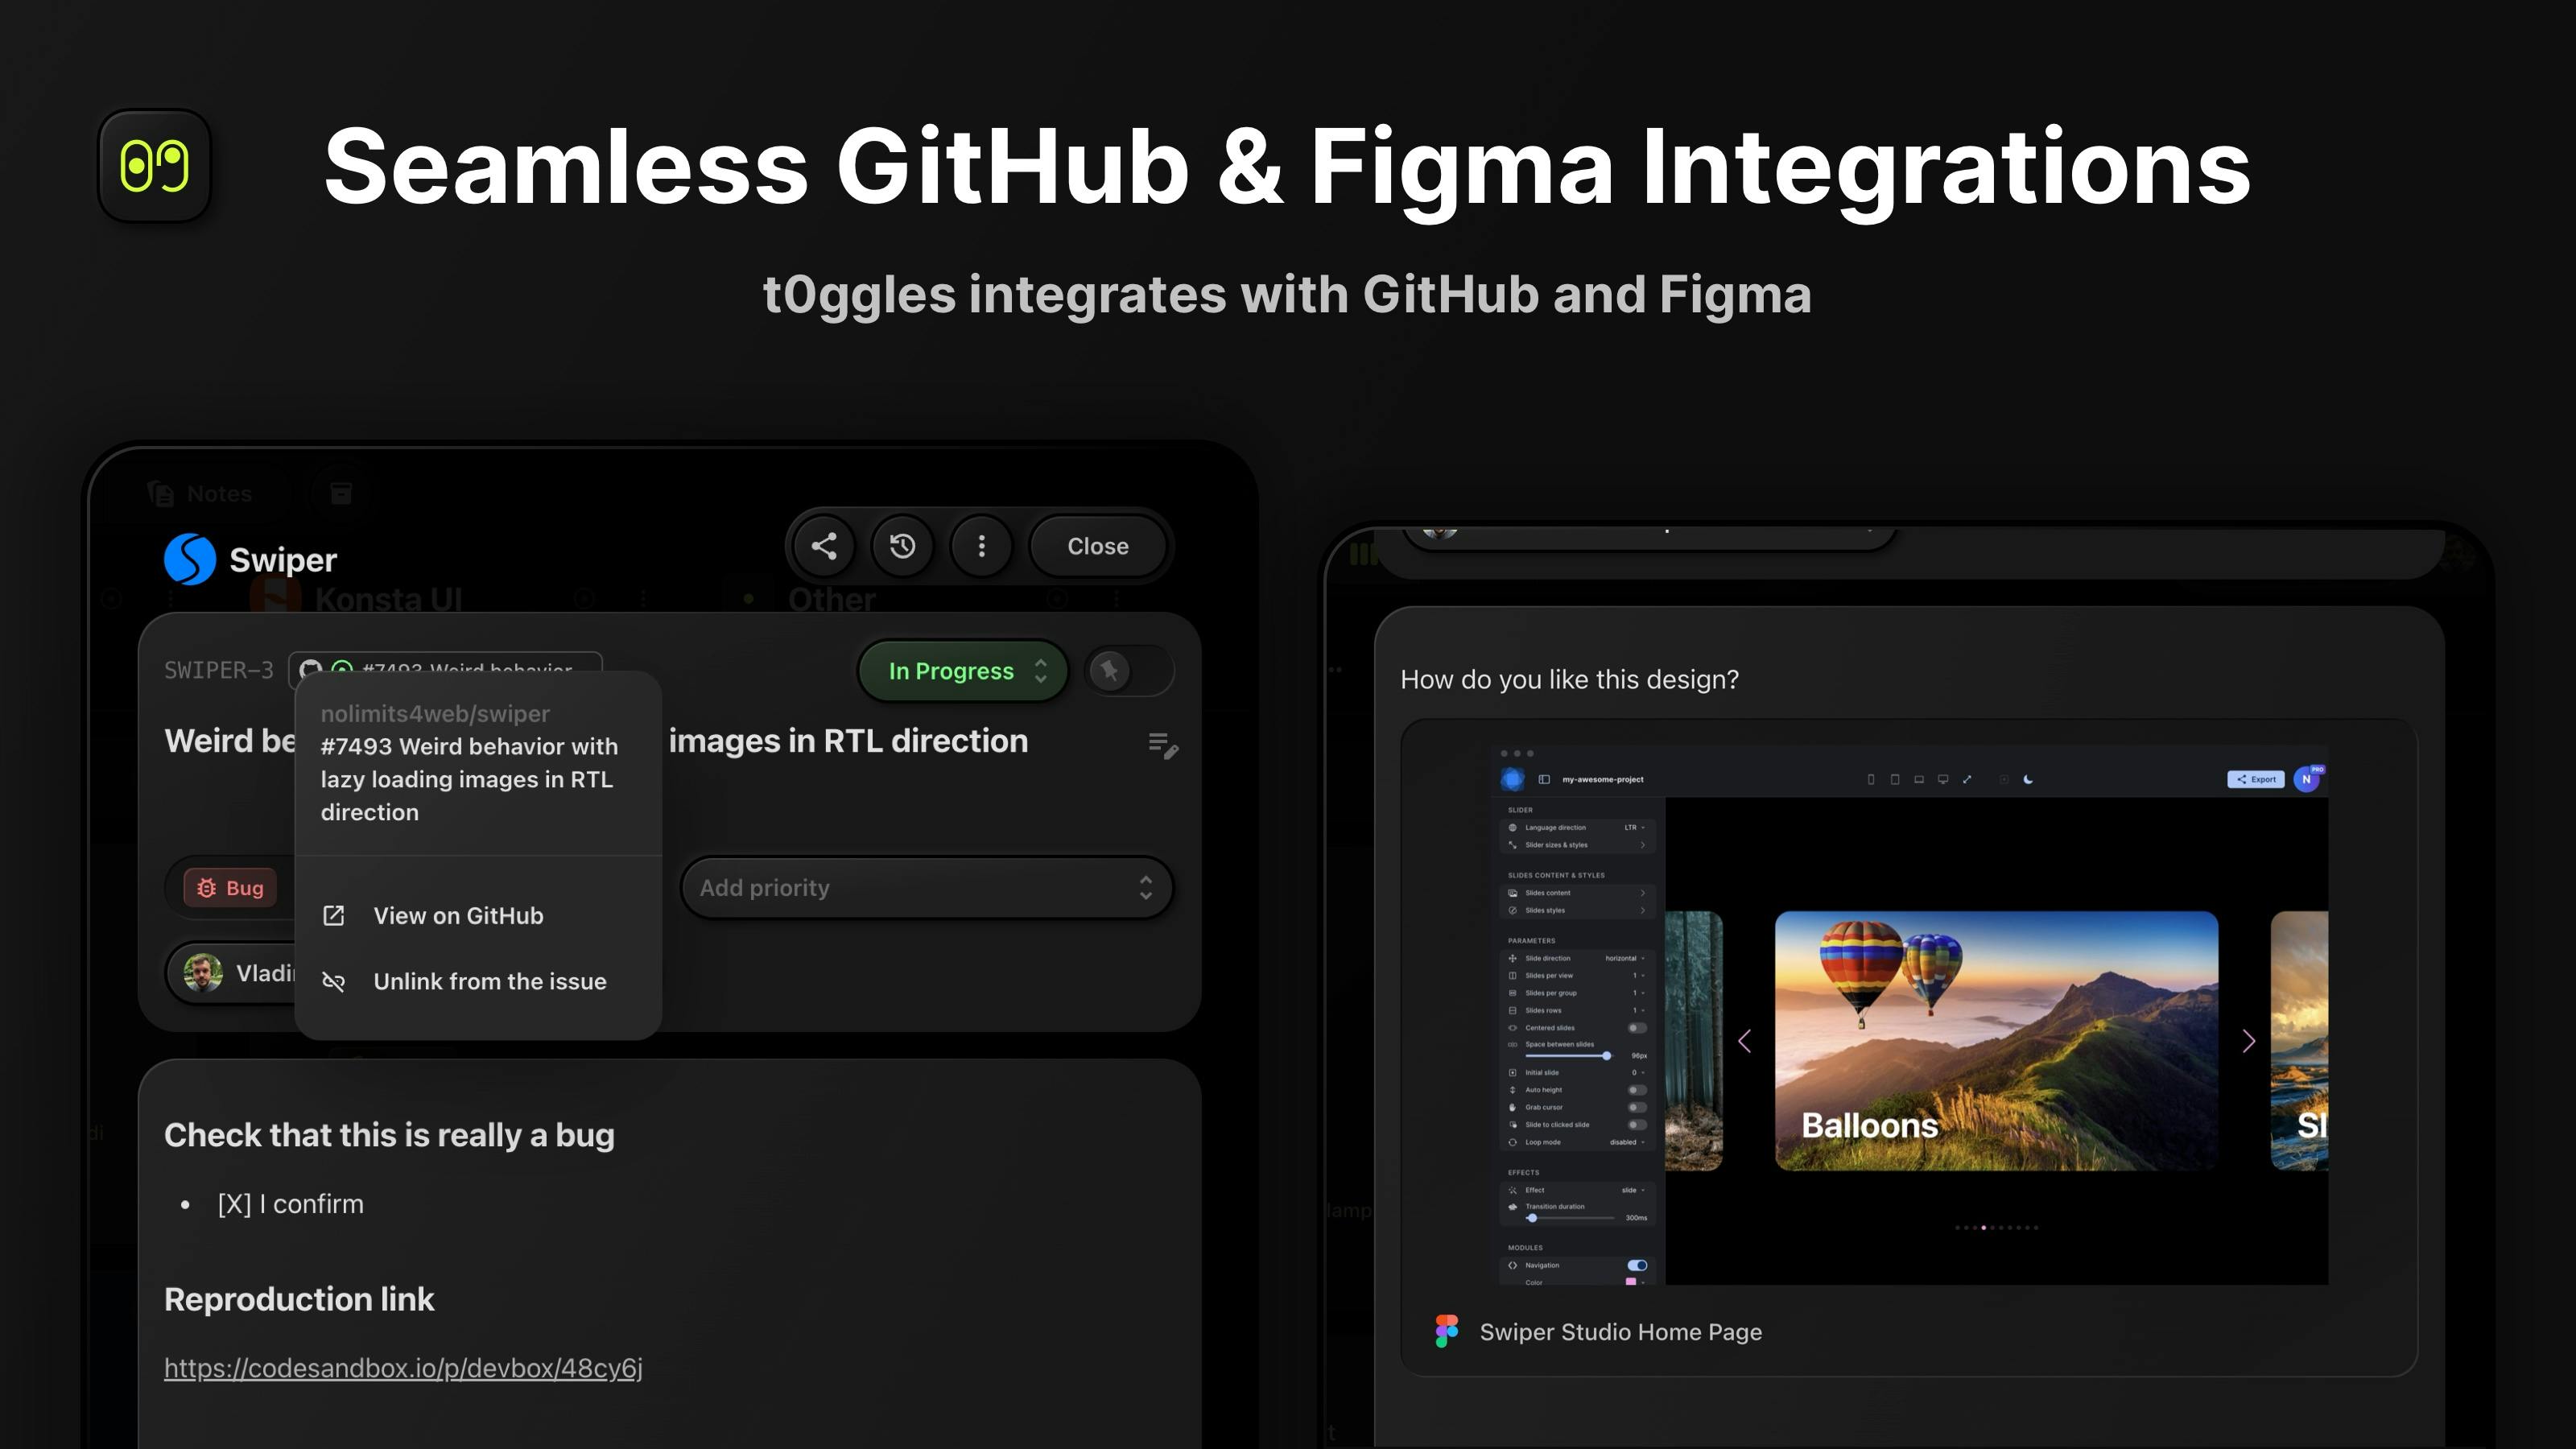Click the 'Reproduction link' heading
2576x1449 pixels.
[299, 1299]
